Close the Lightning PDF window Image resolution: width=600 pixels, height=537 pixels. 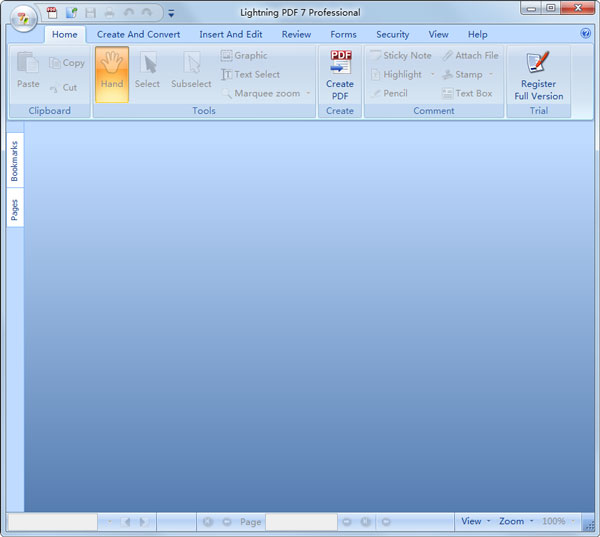click(x=578, y=8)
